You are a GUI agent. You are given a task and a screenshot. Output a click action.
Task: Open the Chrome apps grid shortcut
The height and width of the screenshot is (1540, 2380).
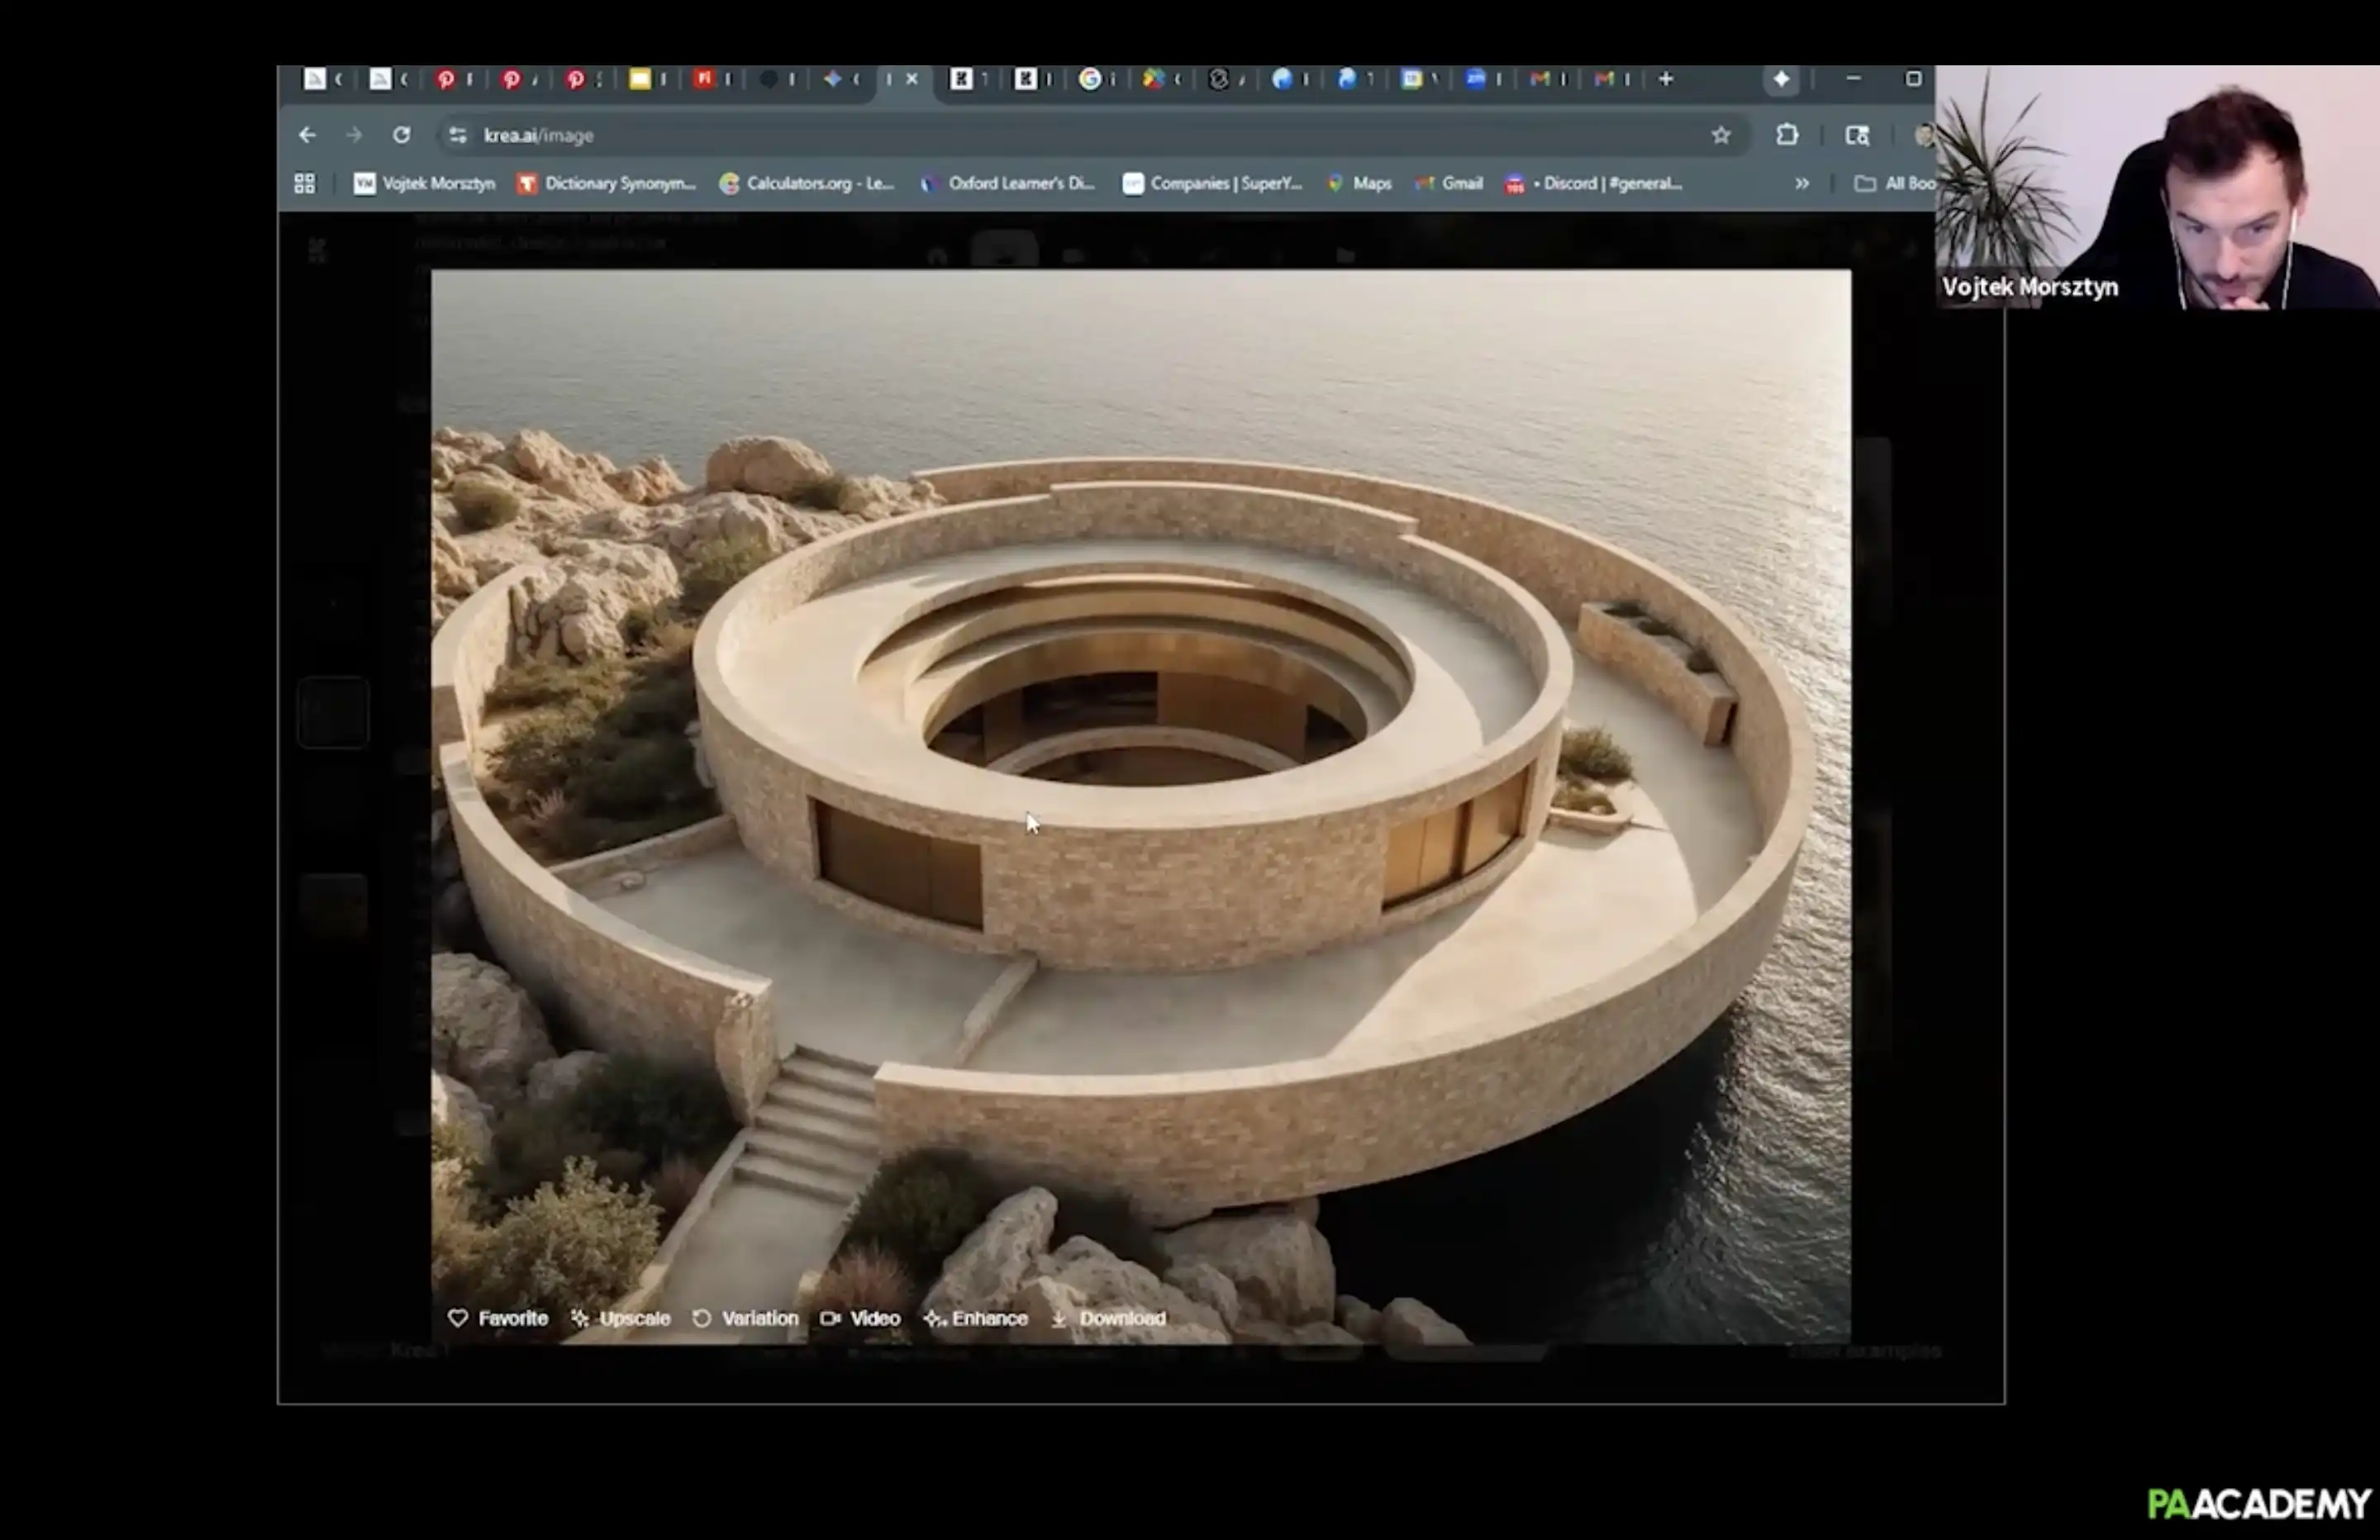click(305, 183)
